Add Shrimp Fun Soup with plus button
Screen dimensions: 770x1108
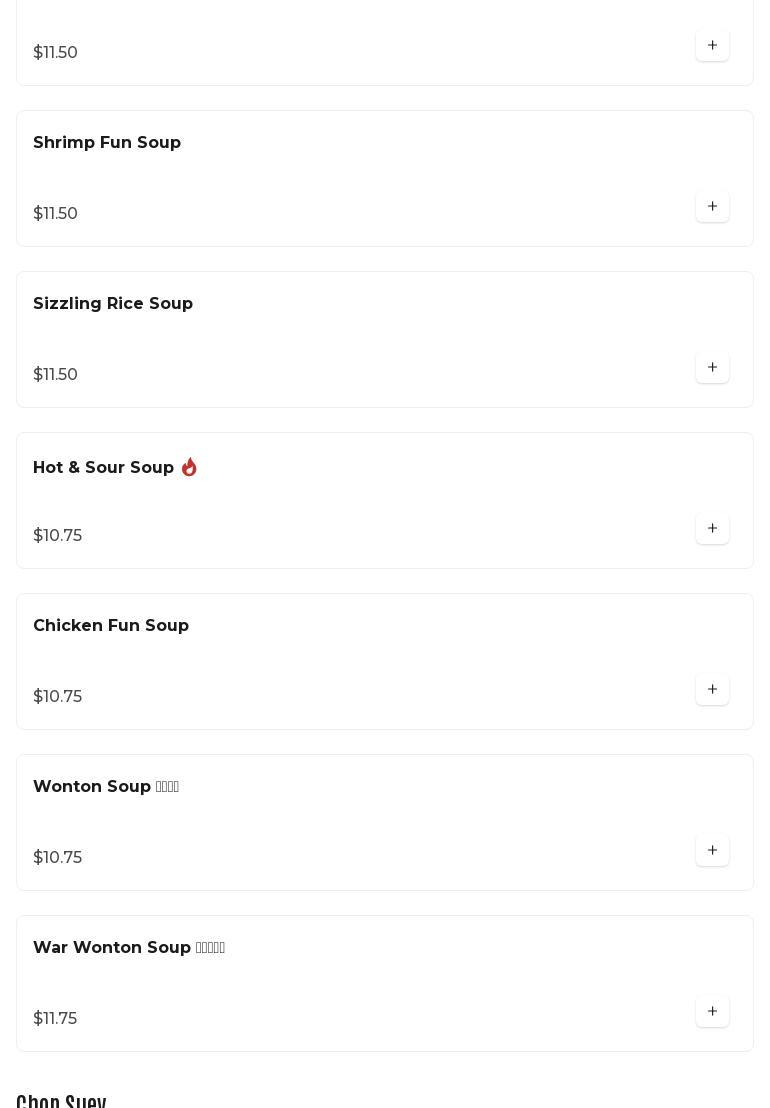click(712, 206)
